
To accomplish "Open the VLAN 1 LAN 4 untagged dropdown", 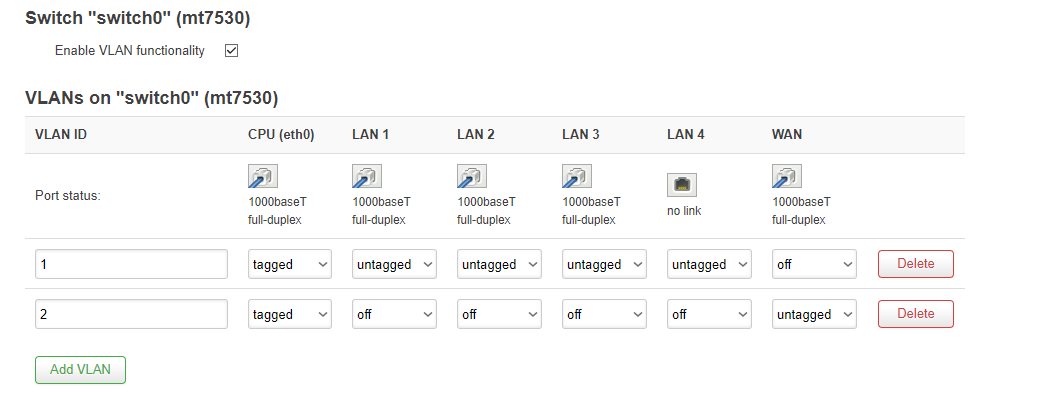I will [x=709, y=264].
